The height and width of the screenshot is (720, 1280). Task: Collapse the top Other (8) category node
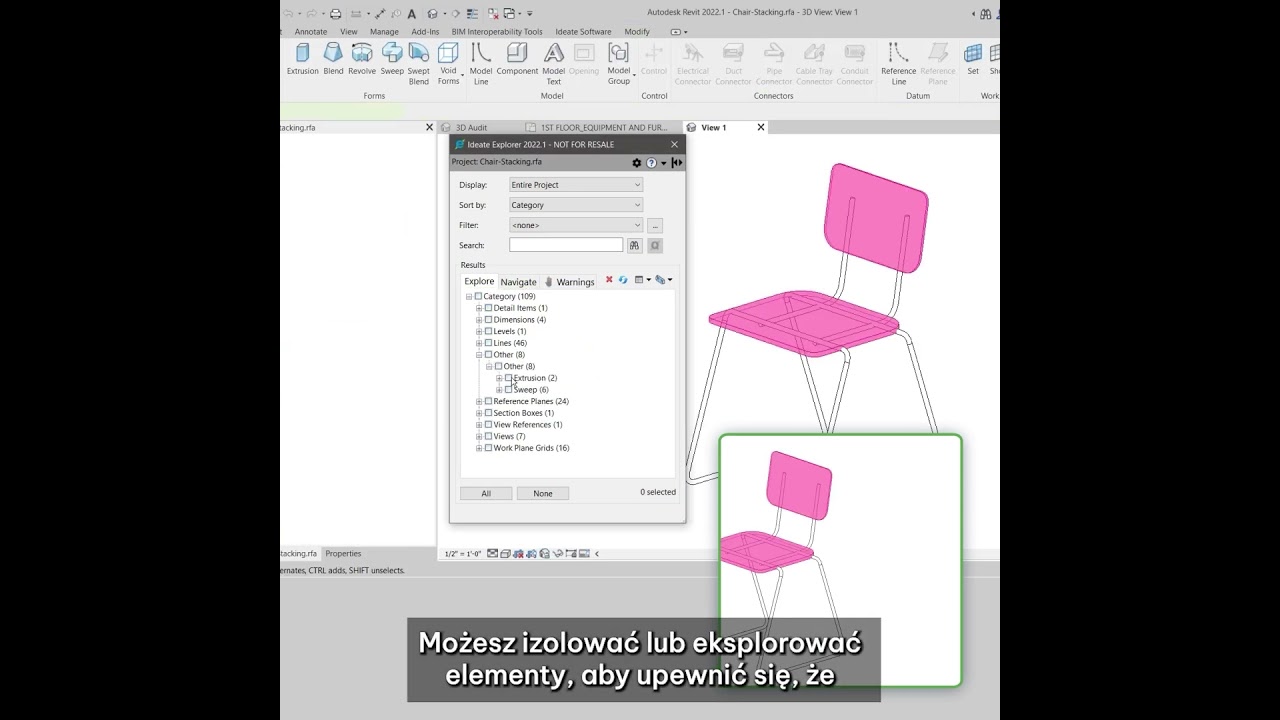pos(479,354)
